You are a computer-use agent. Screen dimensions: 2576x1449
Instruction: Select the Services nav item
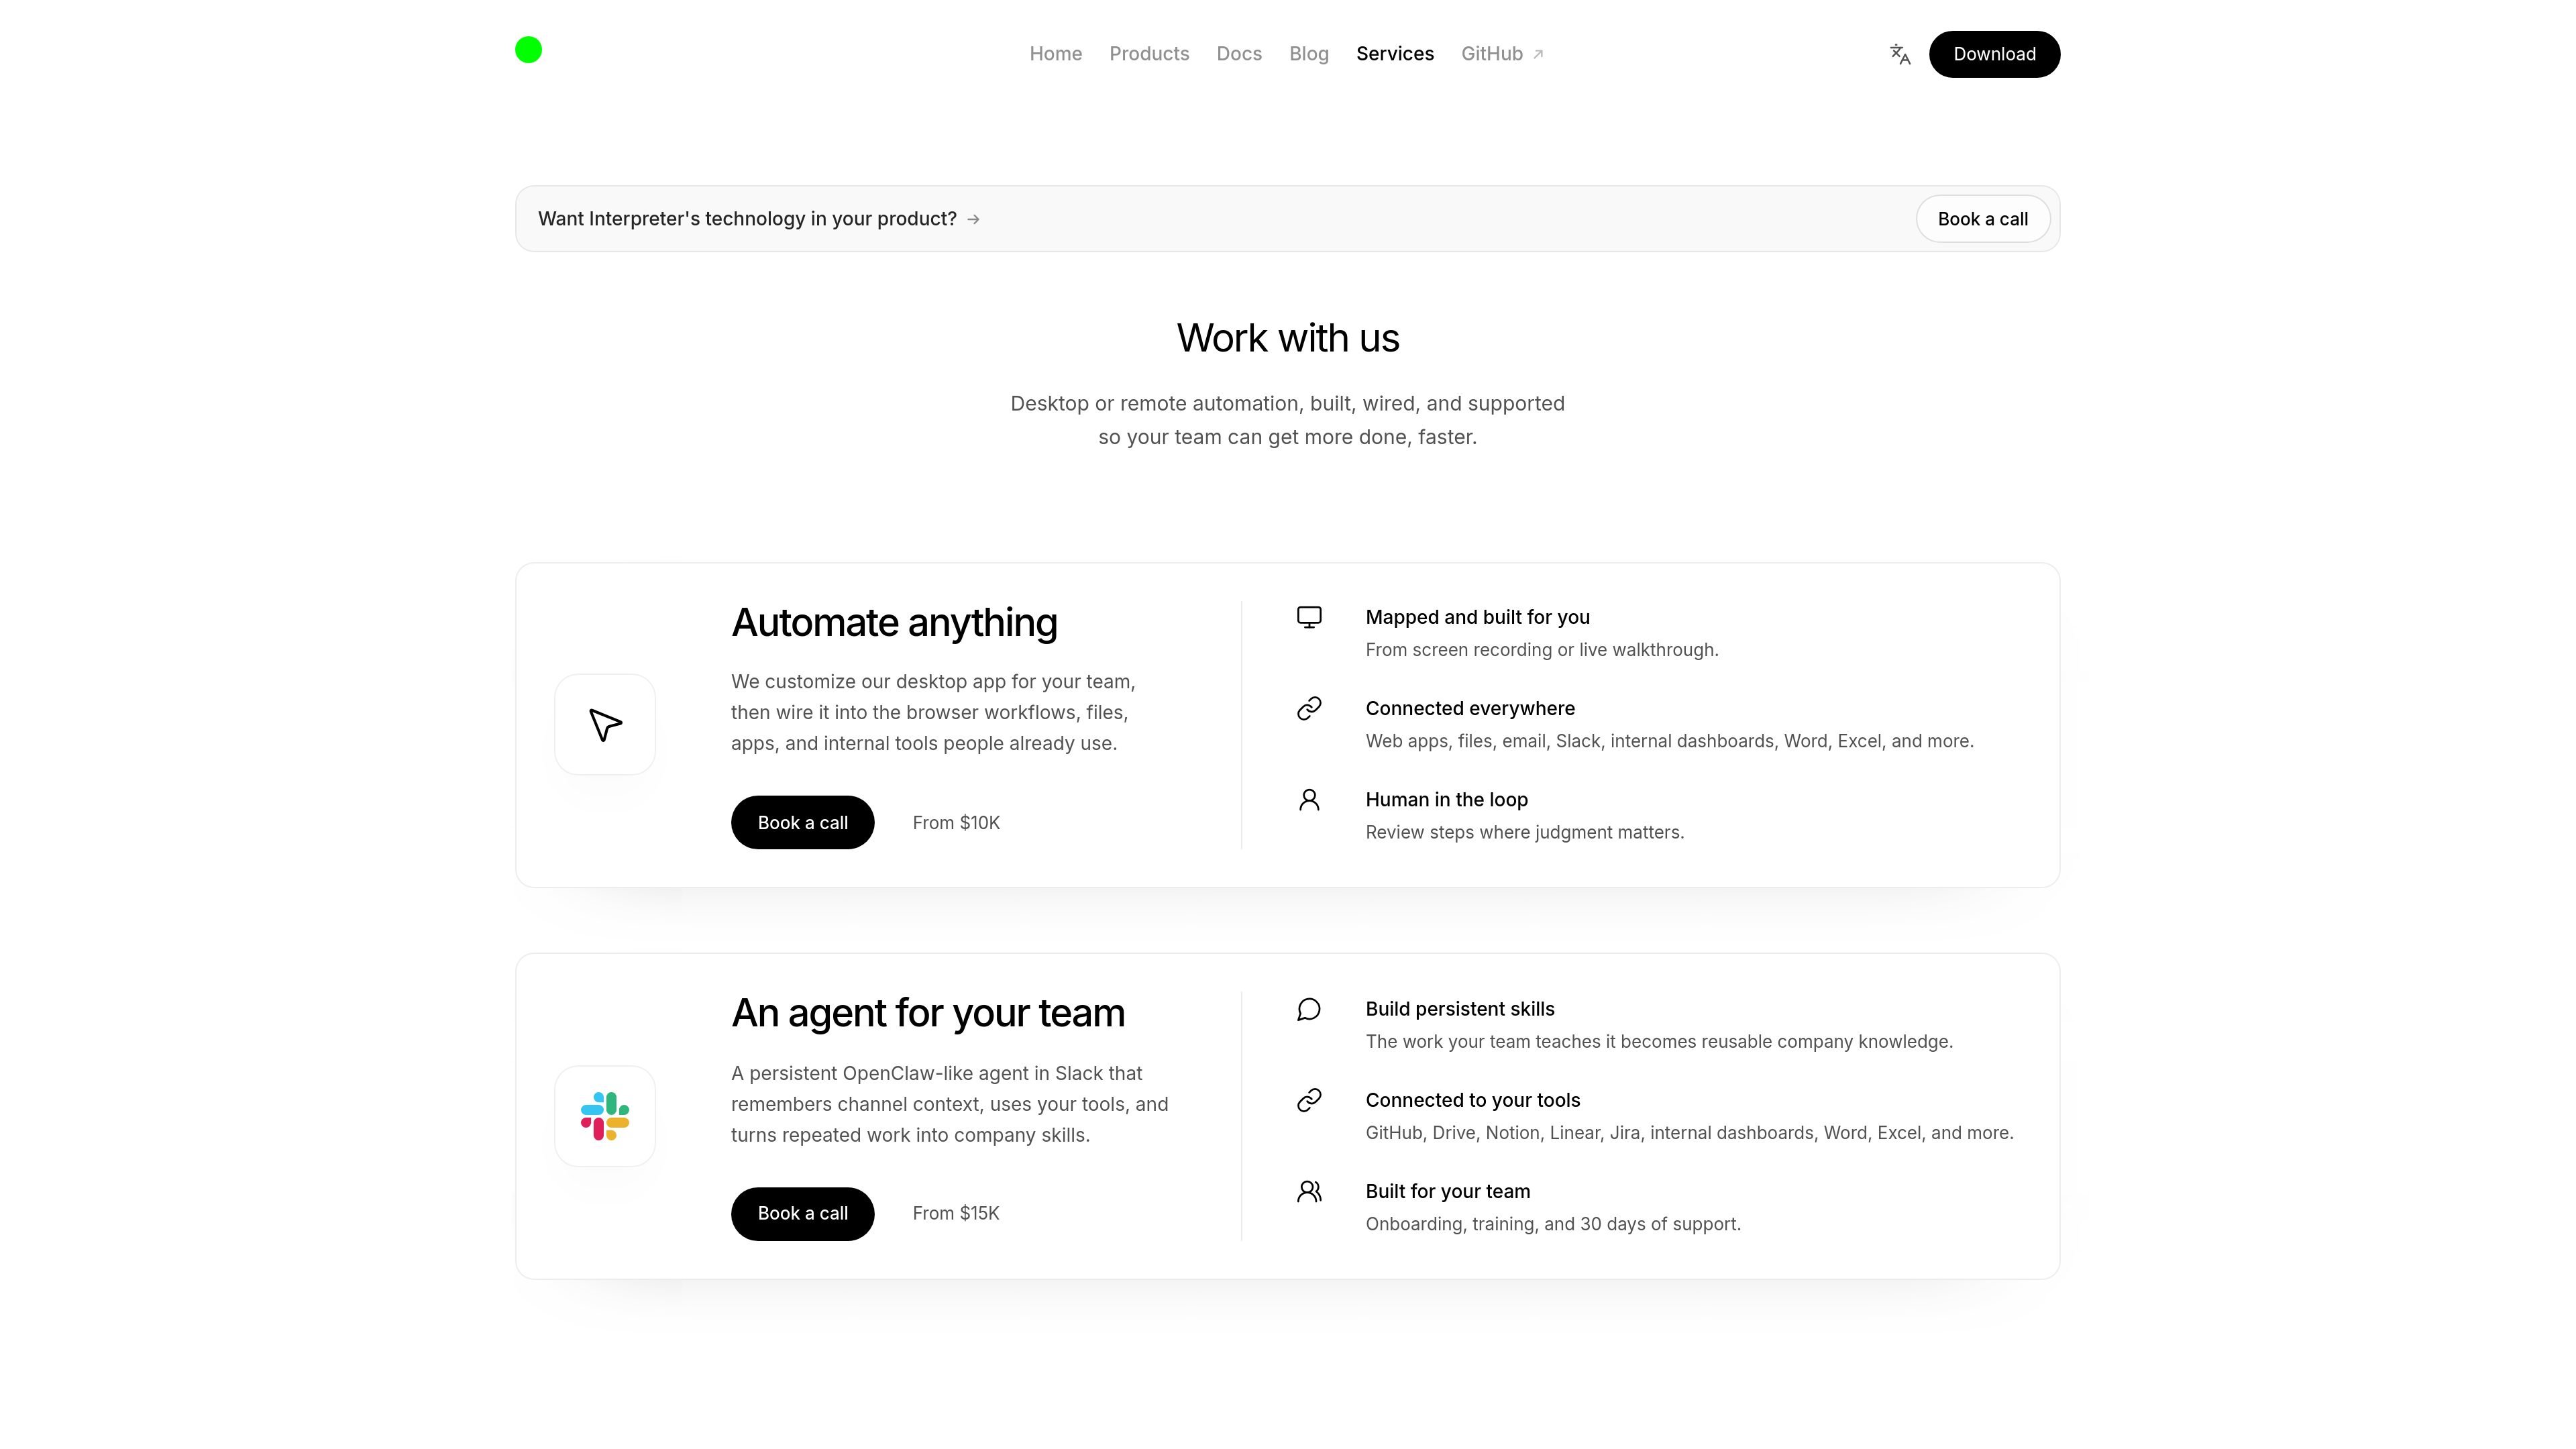tap(1394, 54)
